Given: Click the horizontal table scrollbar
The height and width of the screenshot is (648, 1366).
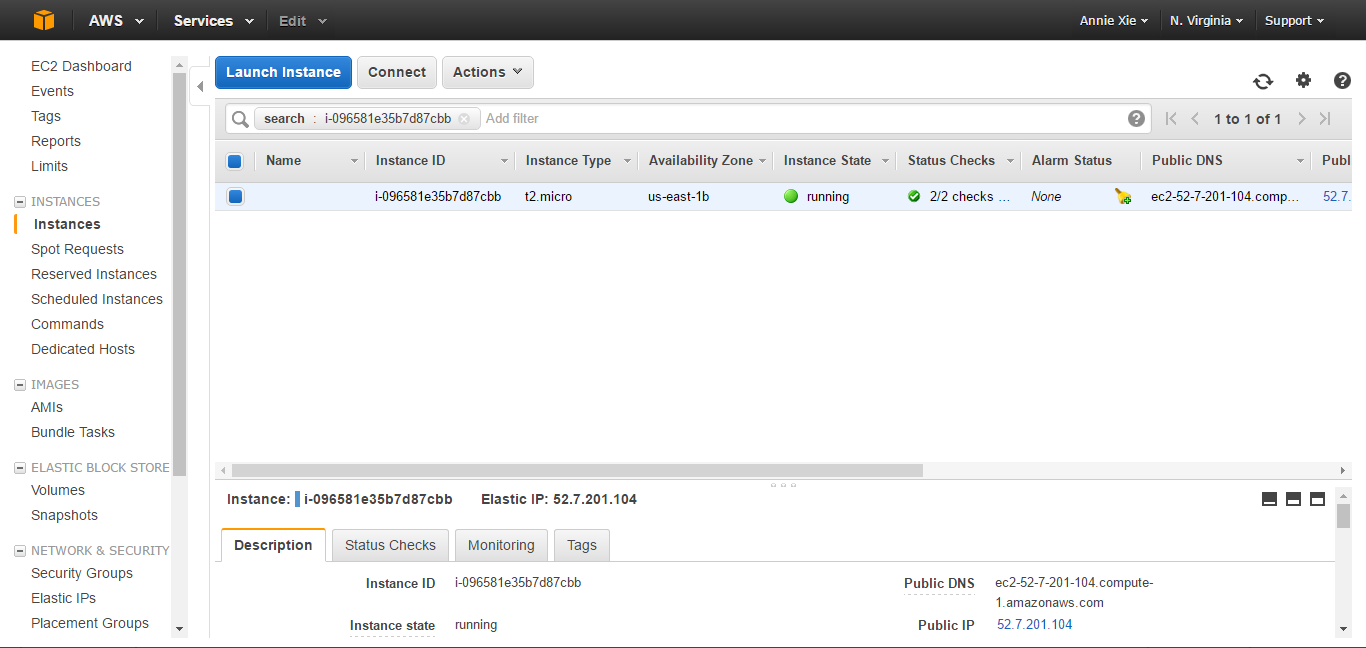Looking at the screenshot, I should 577,470.
